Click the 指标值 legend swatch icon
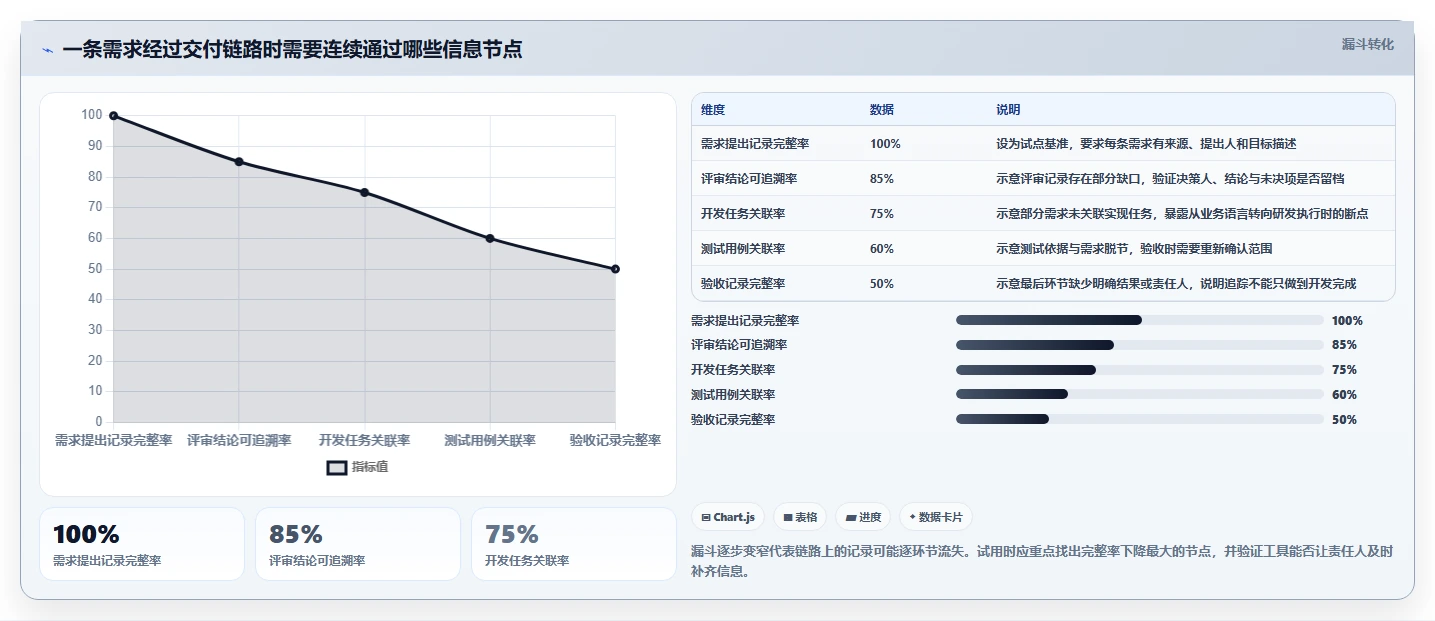 click(337, 467)
